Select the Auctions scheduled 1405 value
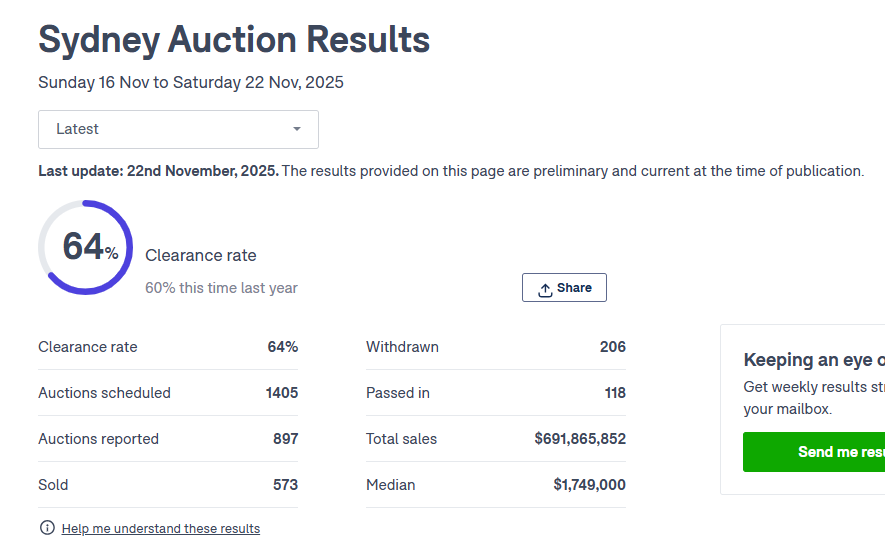Image resolution: width=885 pixels, height=560 pixels. coord(281,393)
